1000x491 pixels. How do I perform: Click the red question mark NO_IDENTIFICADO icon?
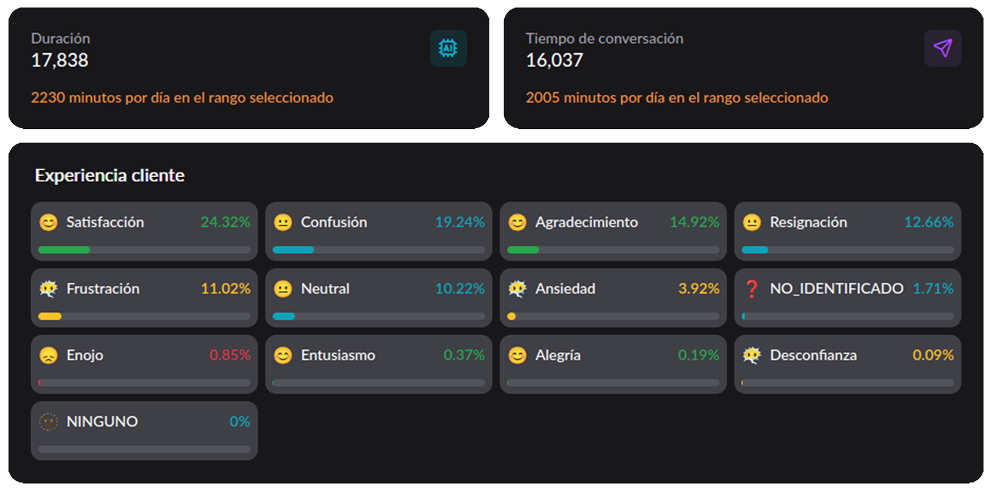click(x=752, y=289)
